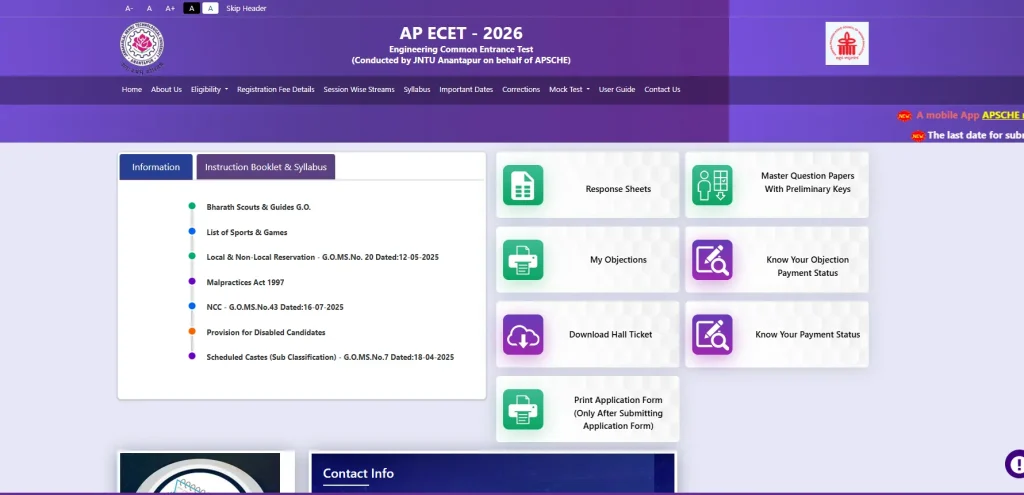The height and width of the screenshot is (495, 1024).
Task: Click the JNTU Anantapur logo
Action: tap(142, 46)
